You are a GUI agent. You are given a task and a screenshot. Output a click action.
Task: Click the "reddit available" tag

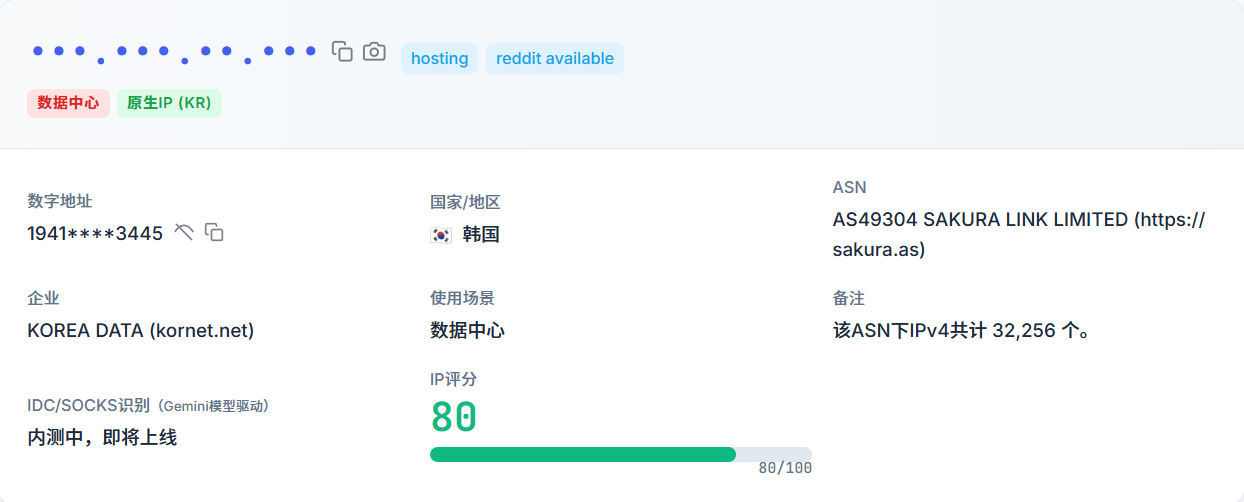[x=555, y=58]
